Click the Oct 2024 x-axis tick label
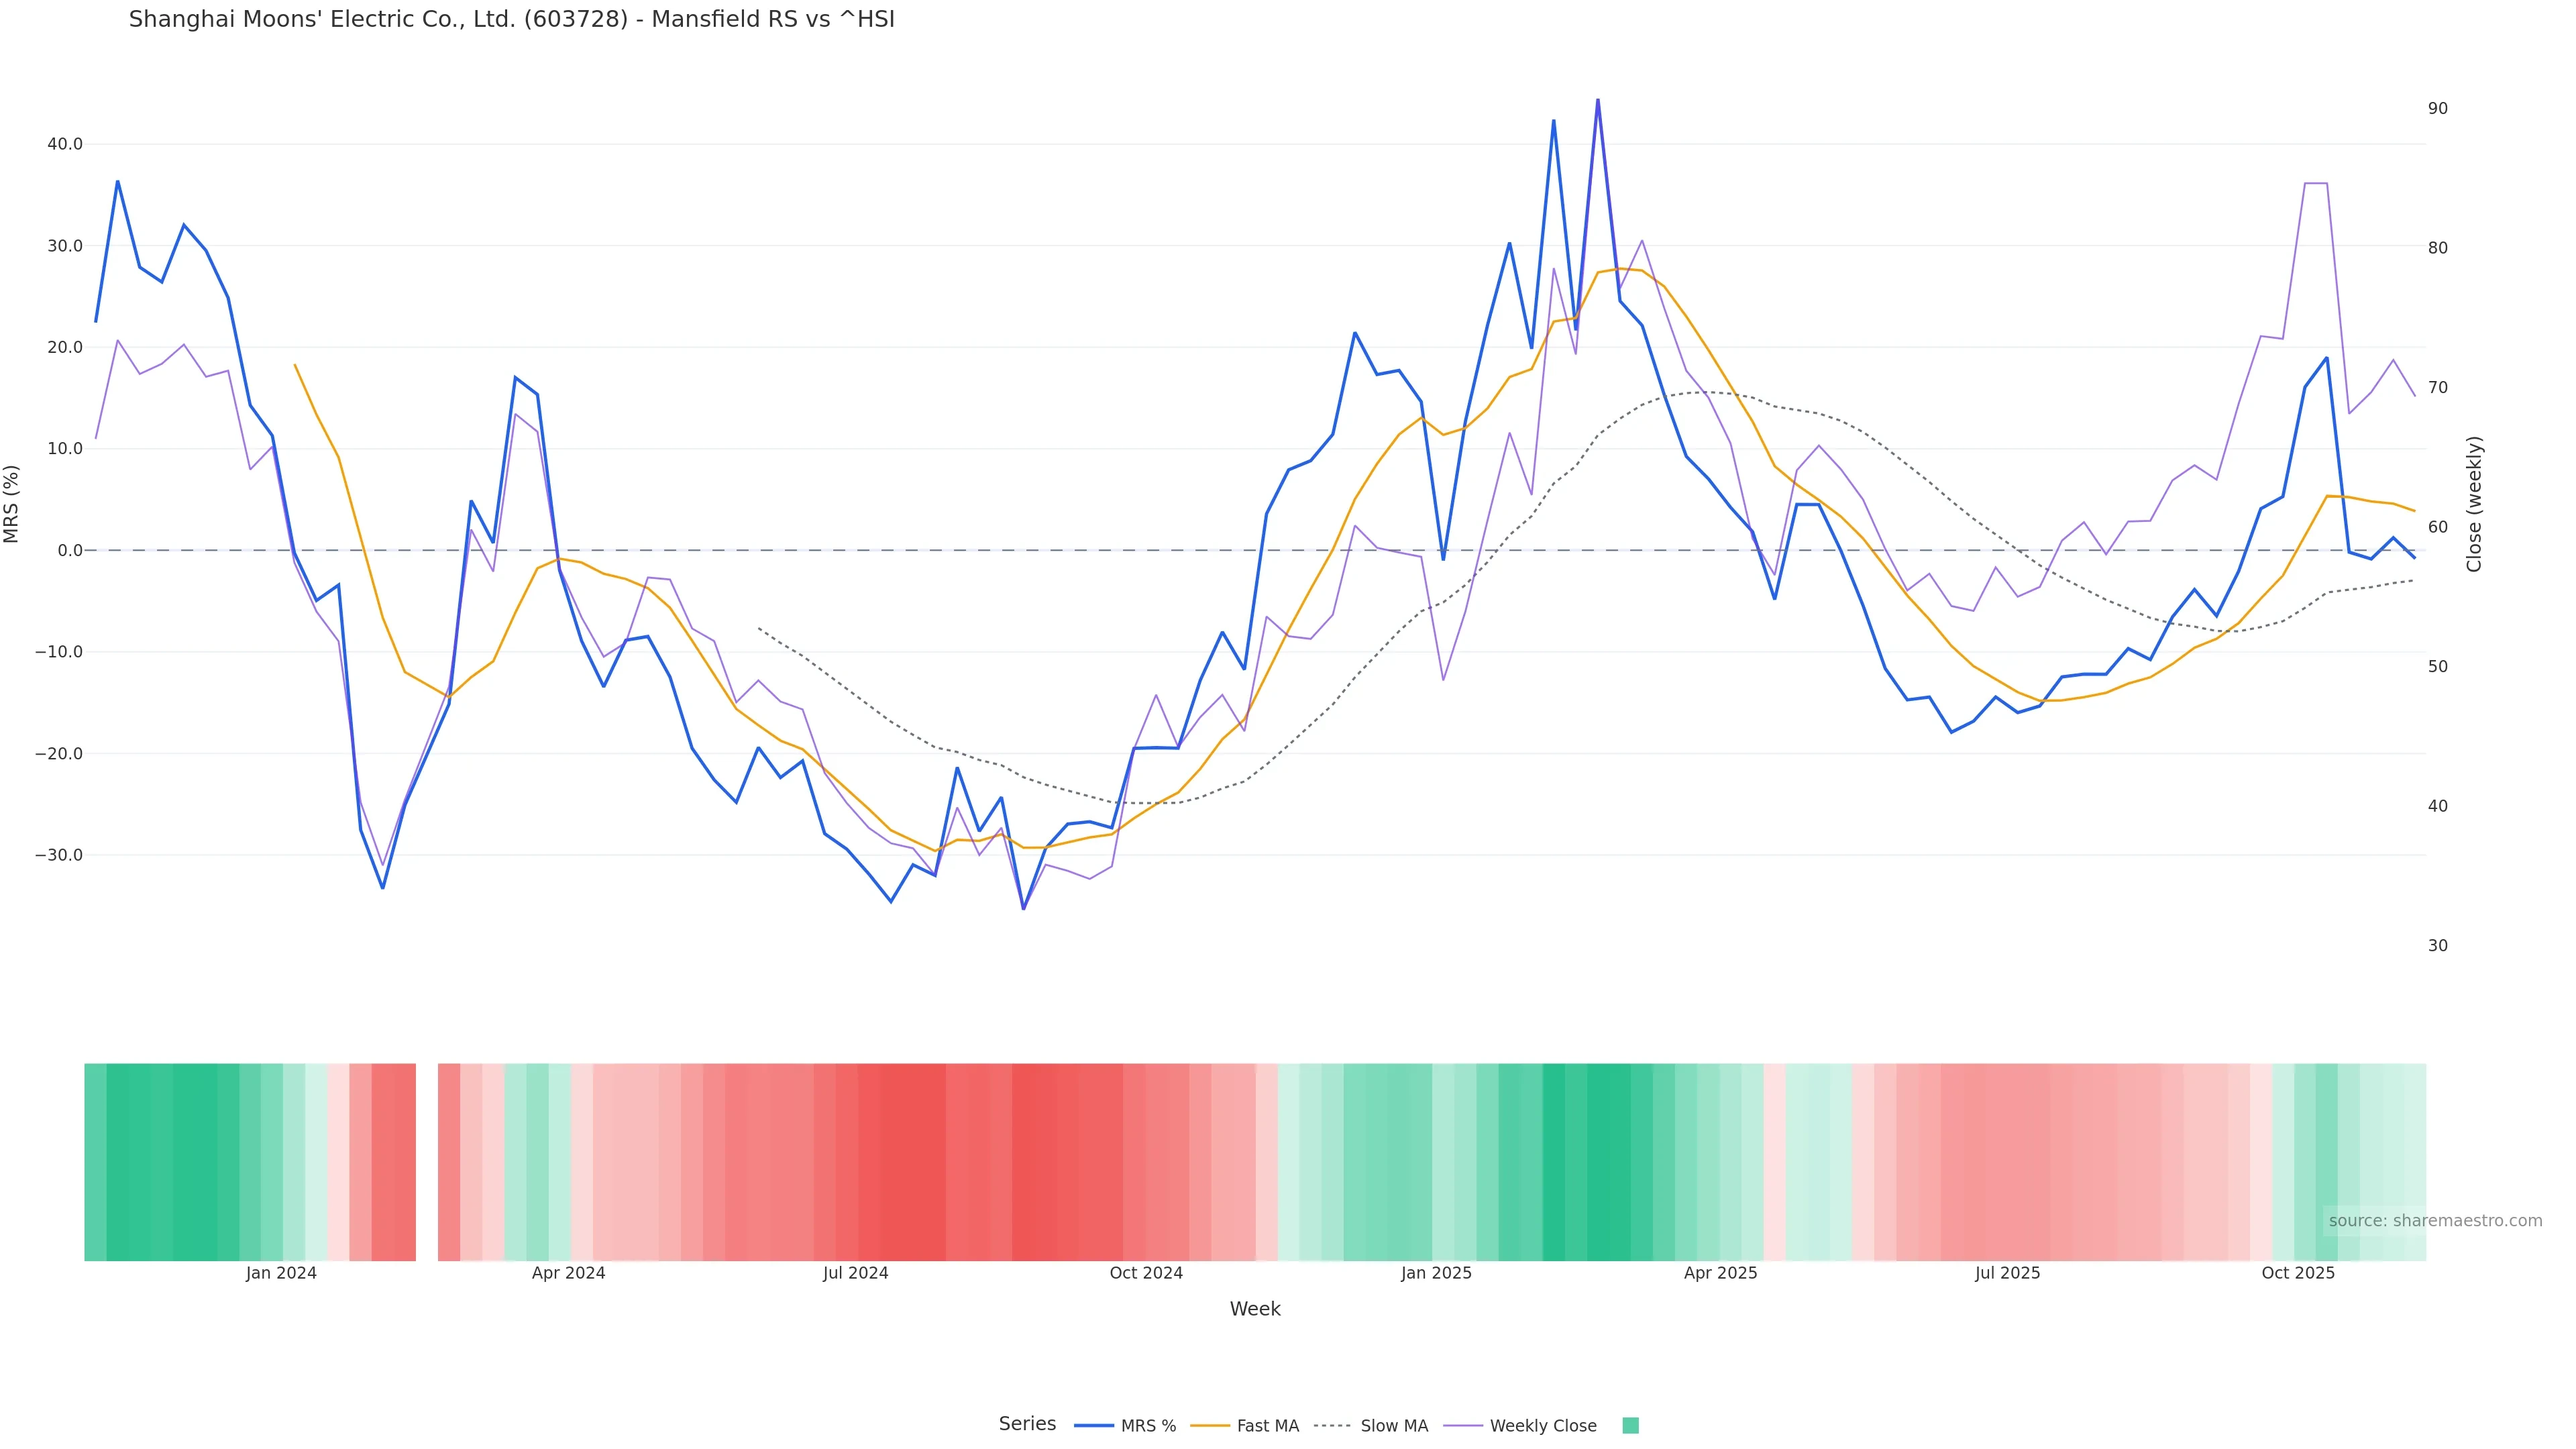 tap(1146, 1273)
